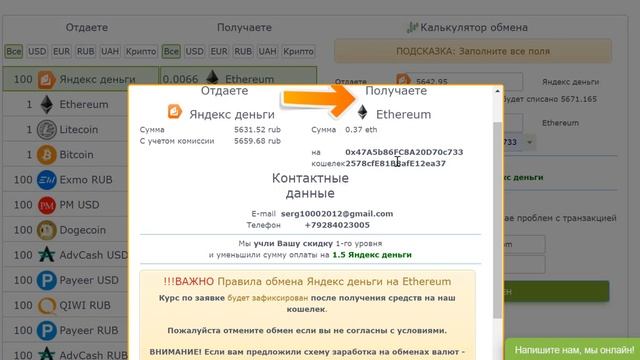This screenshot has height=360, width=640.
Task: Choose the Litecoin coin icon
Action: pyautogui.click(x=47, y=130)
